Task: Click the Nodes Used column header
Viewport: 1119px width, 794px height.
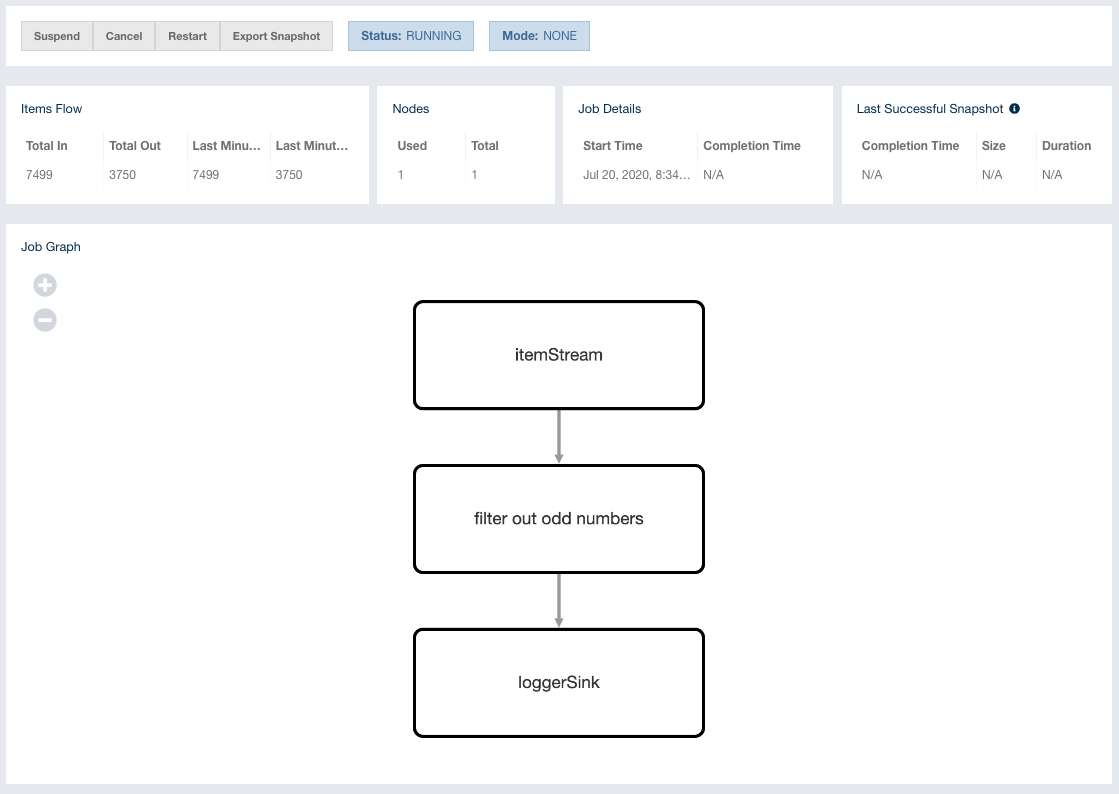Action: 412,146
